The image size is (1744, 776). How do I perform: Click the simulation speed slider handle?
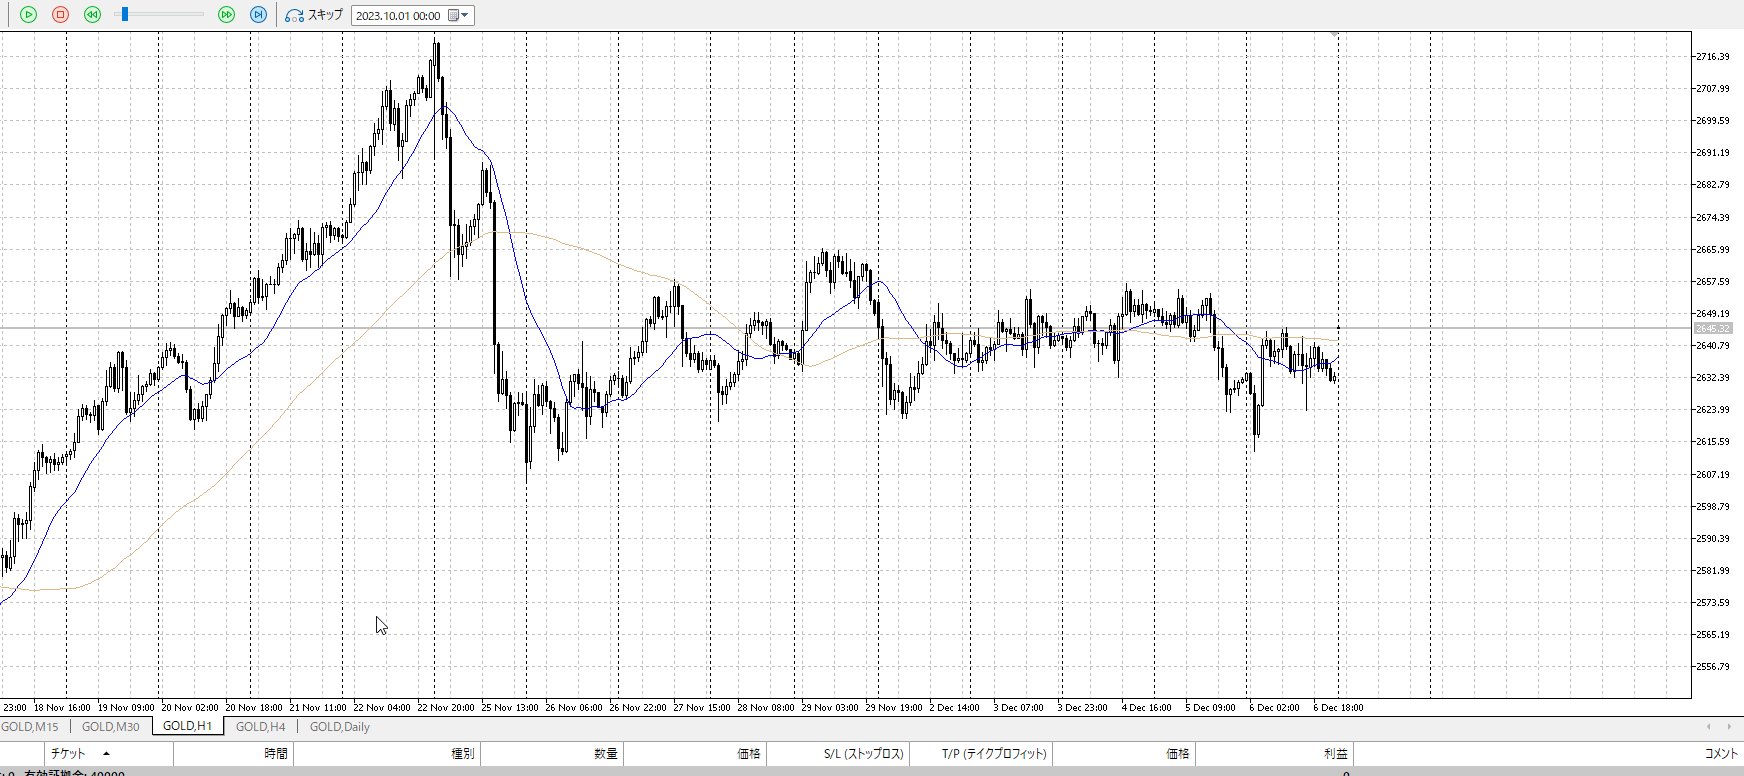pos(124,15)
